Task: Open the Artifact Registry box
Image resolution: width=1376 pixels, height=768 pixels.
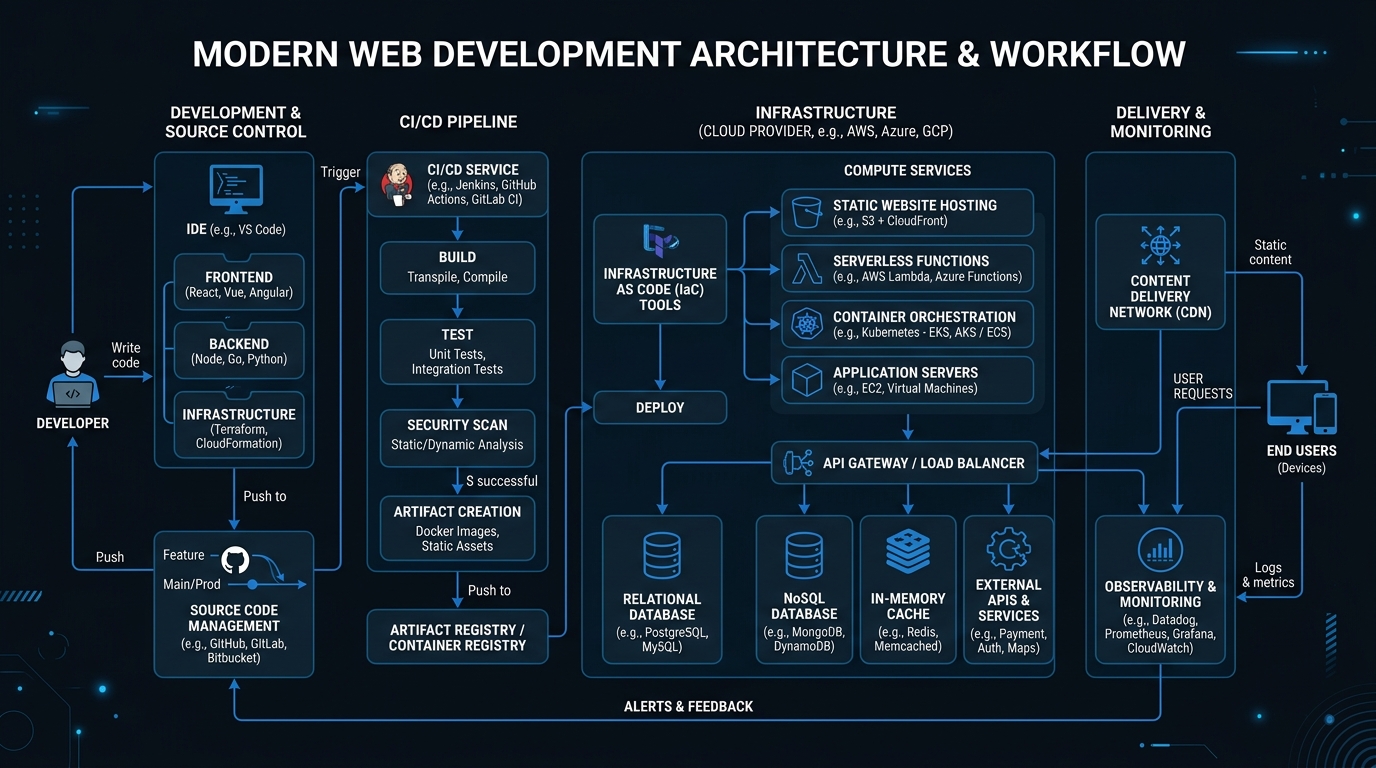Action: coord(457,637)
